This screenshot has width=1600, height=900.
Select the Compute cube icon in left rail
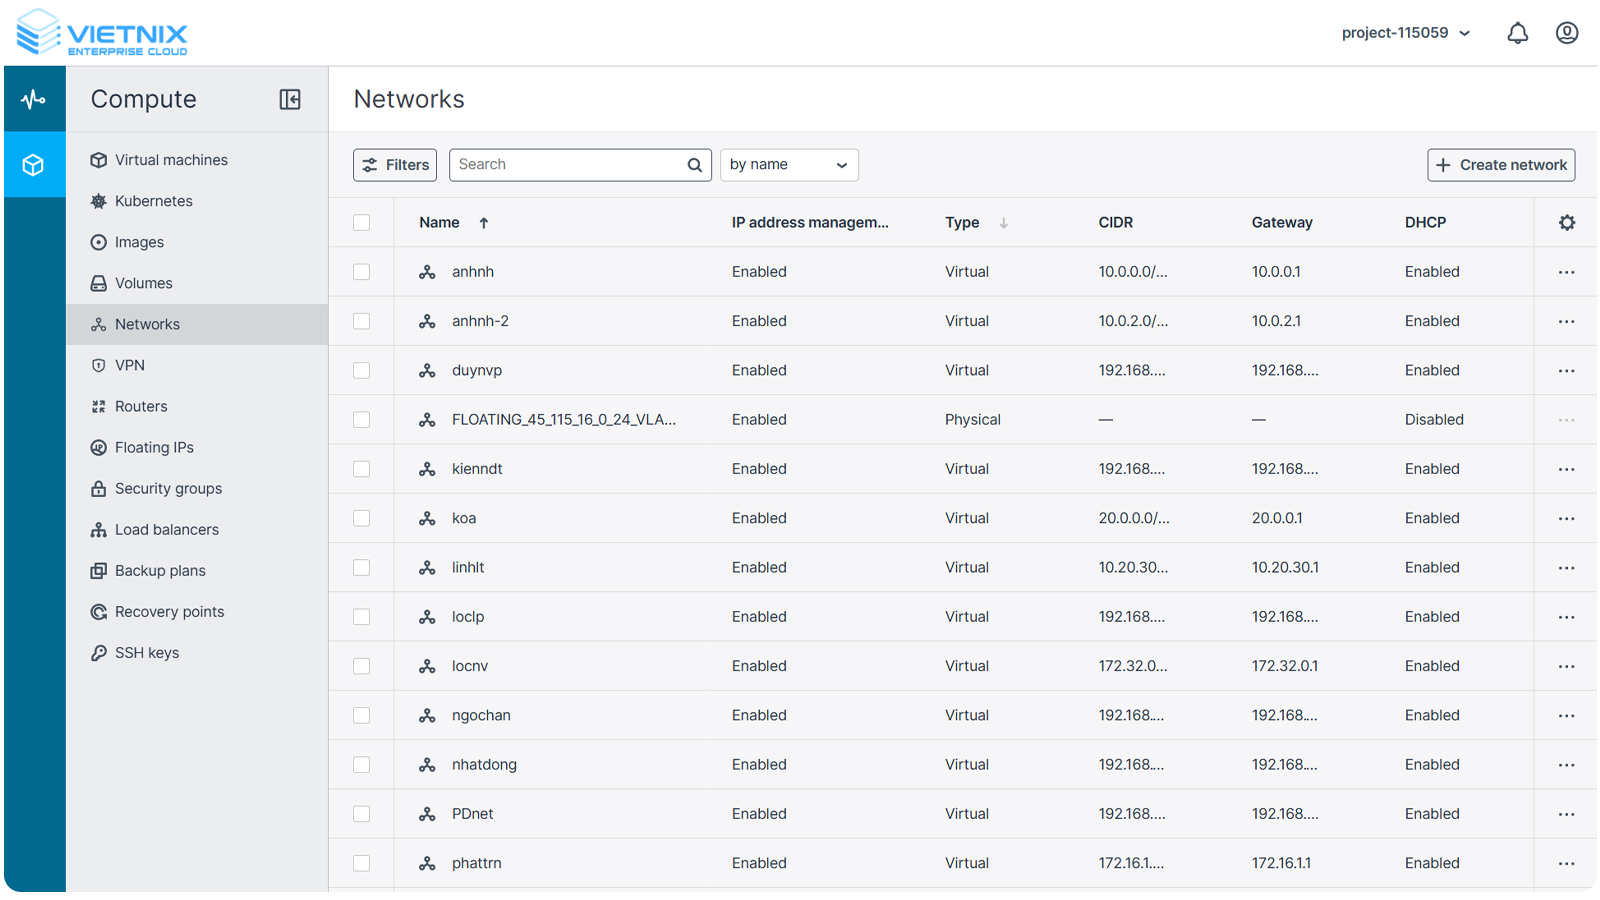(34, 165)
